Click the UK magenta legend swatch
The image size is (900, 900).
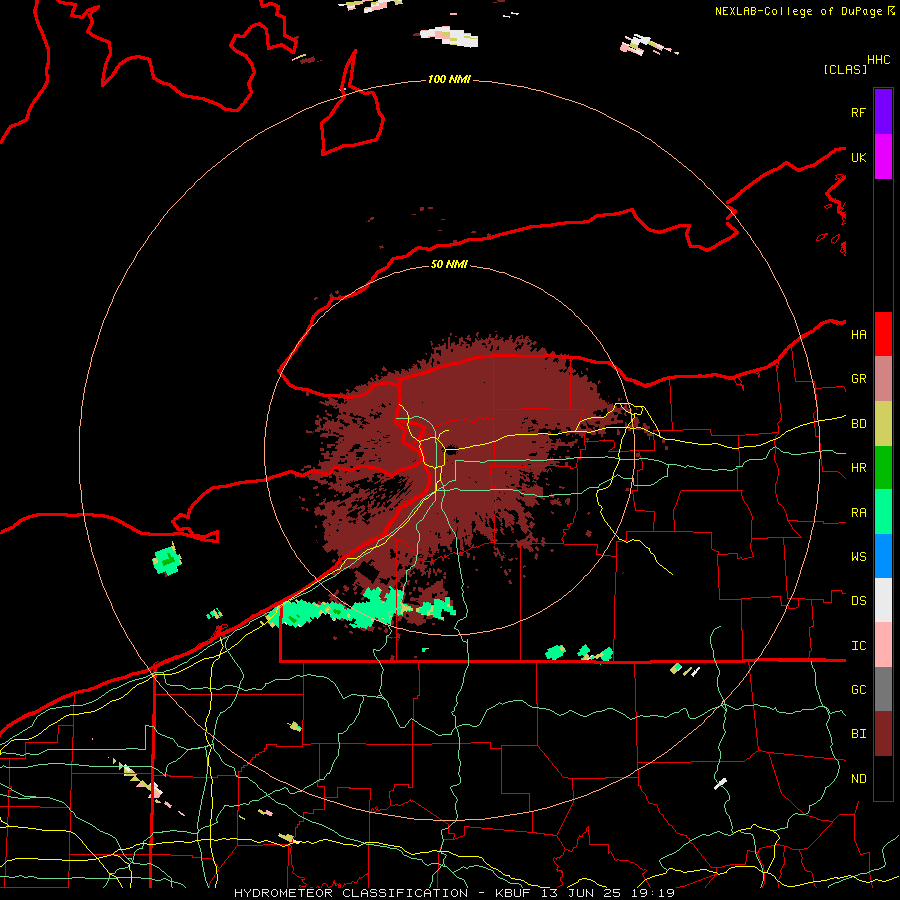883,157
